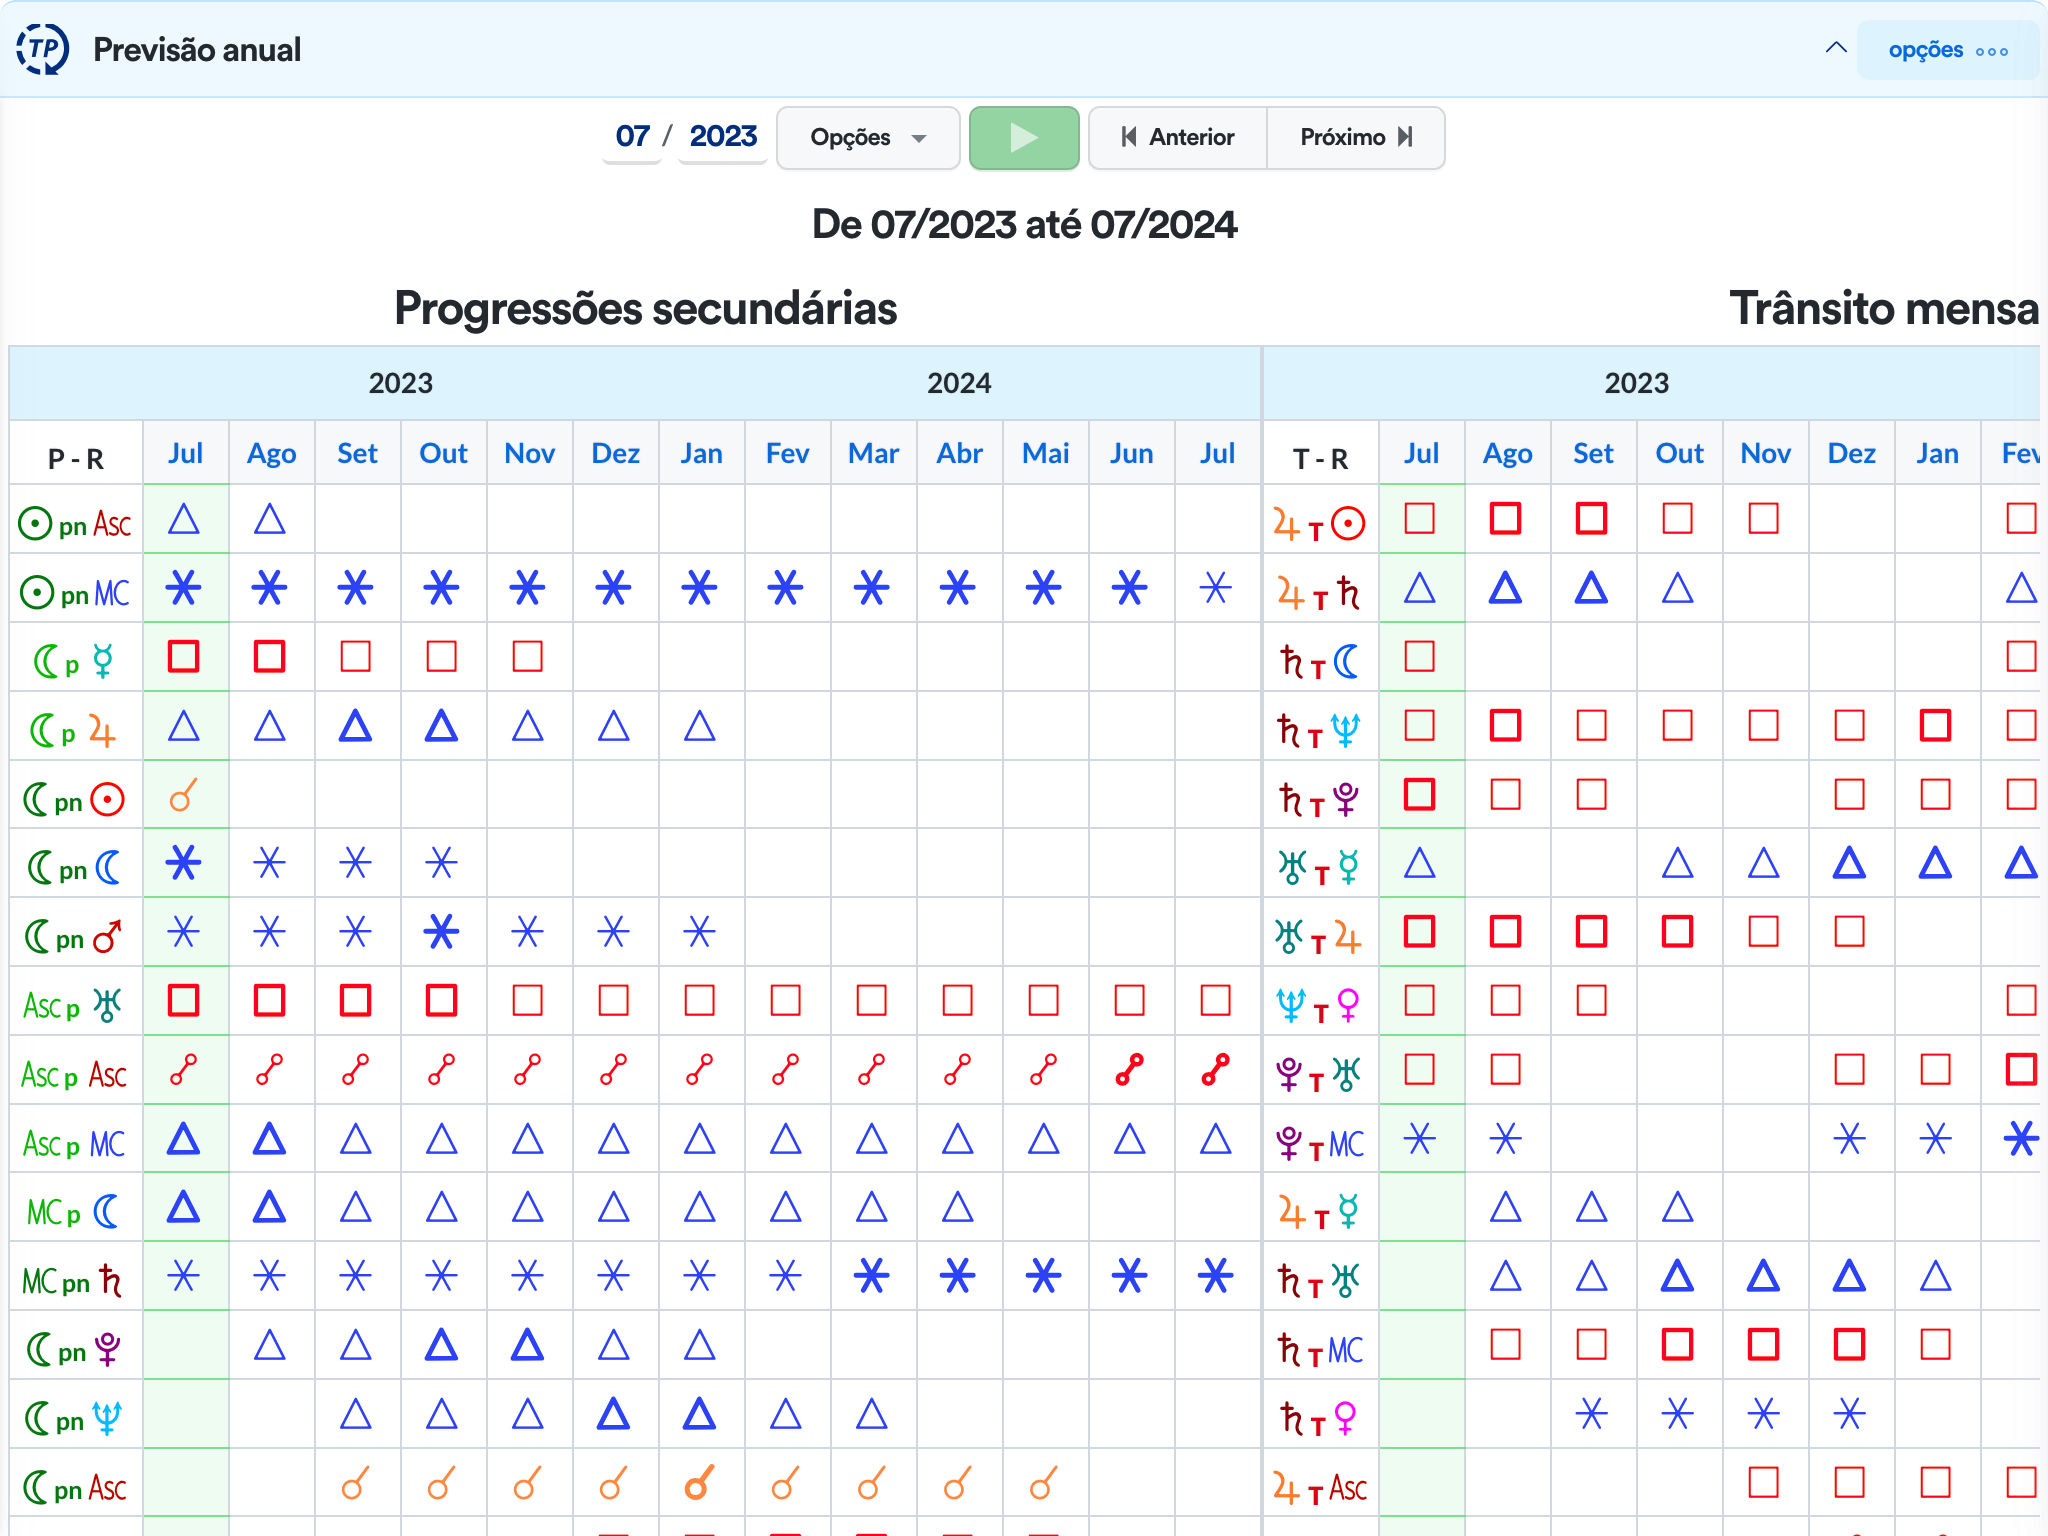Select Moon pn Asc row label

point(76,1488)
